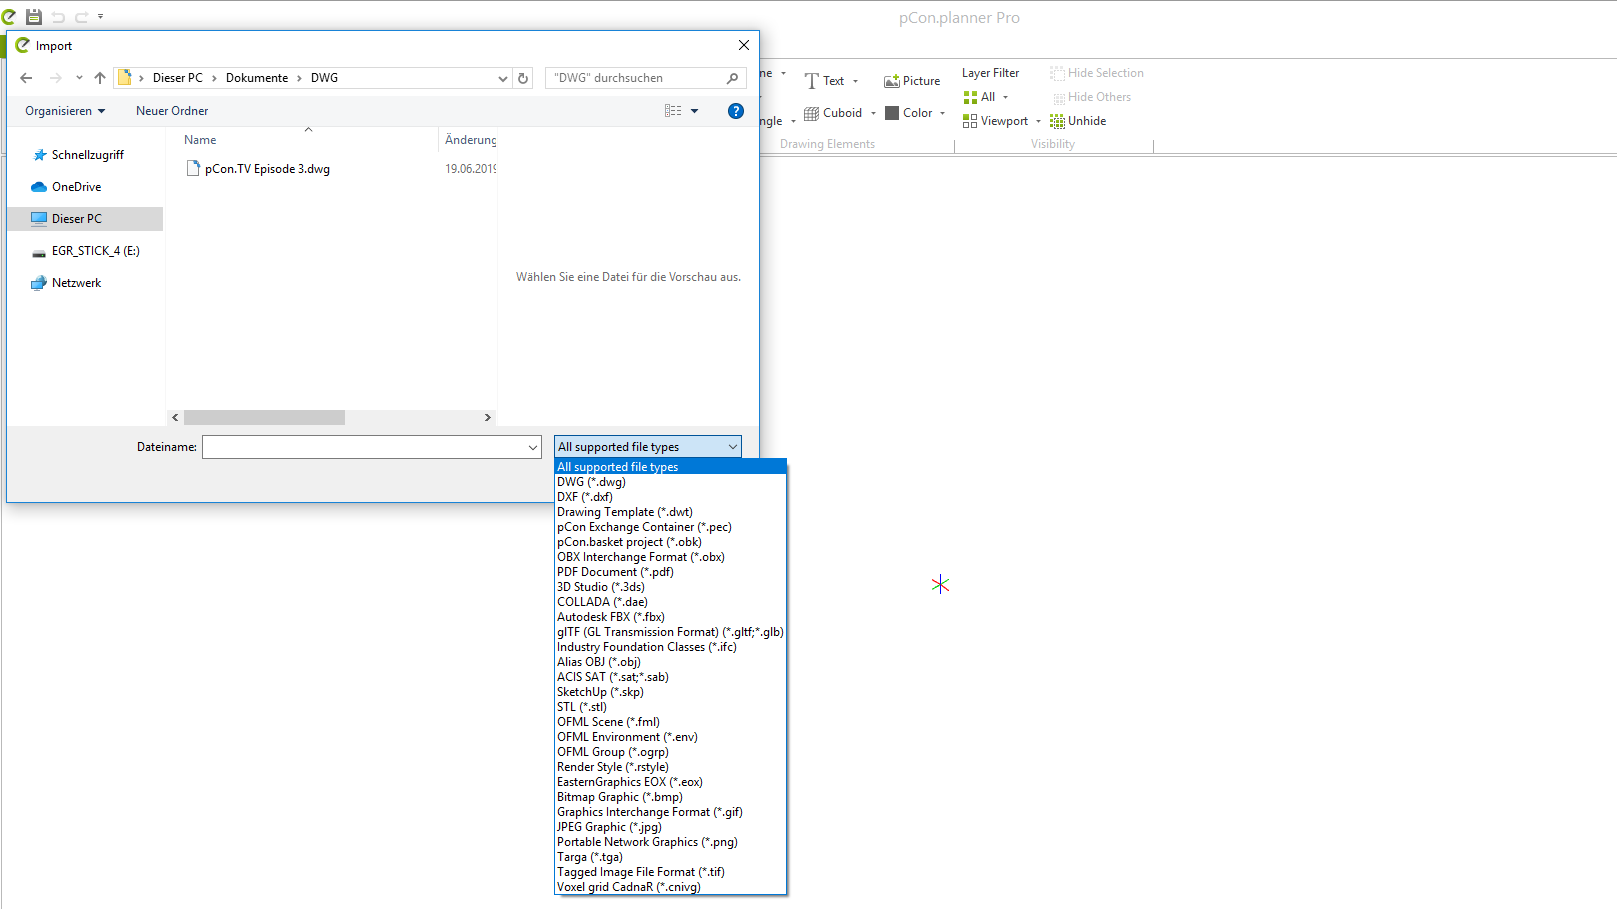The height and width of the screenshot is (909, 1617).
Task: Select the Cuboid drawing tool
Action: (x=833, y=113)
